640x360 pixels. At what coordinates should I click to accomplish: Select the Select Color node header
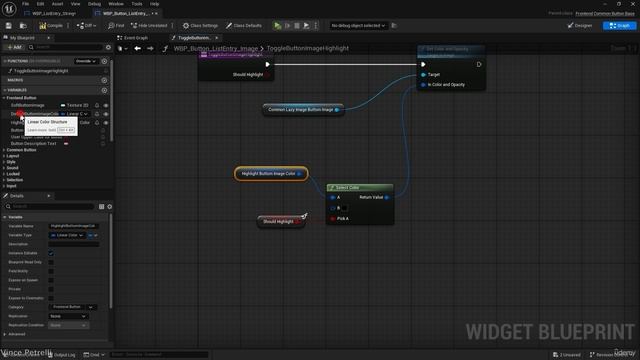(360, 188)
